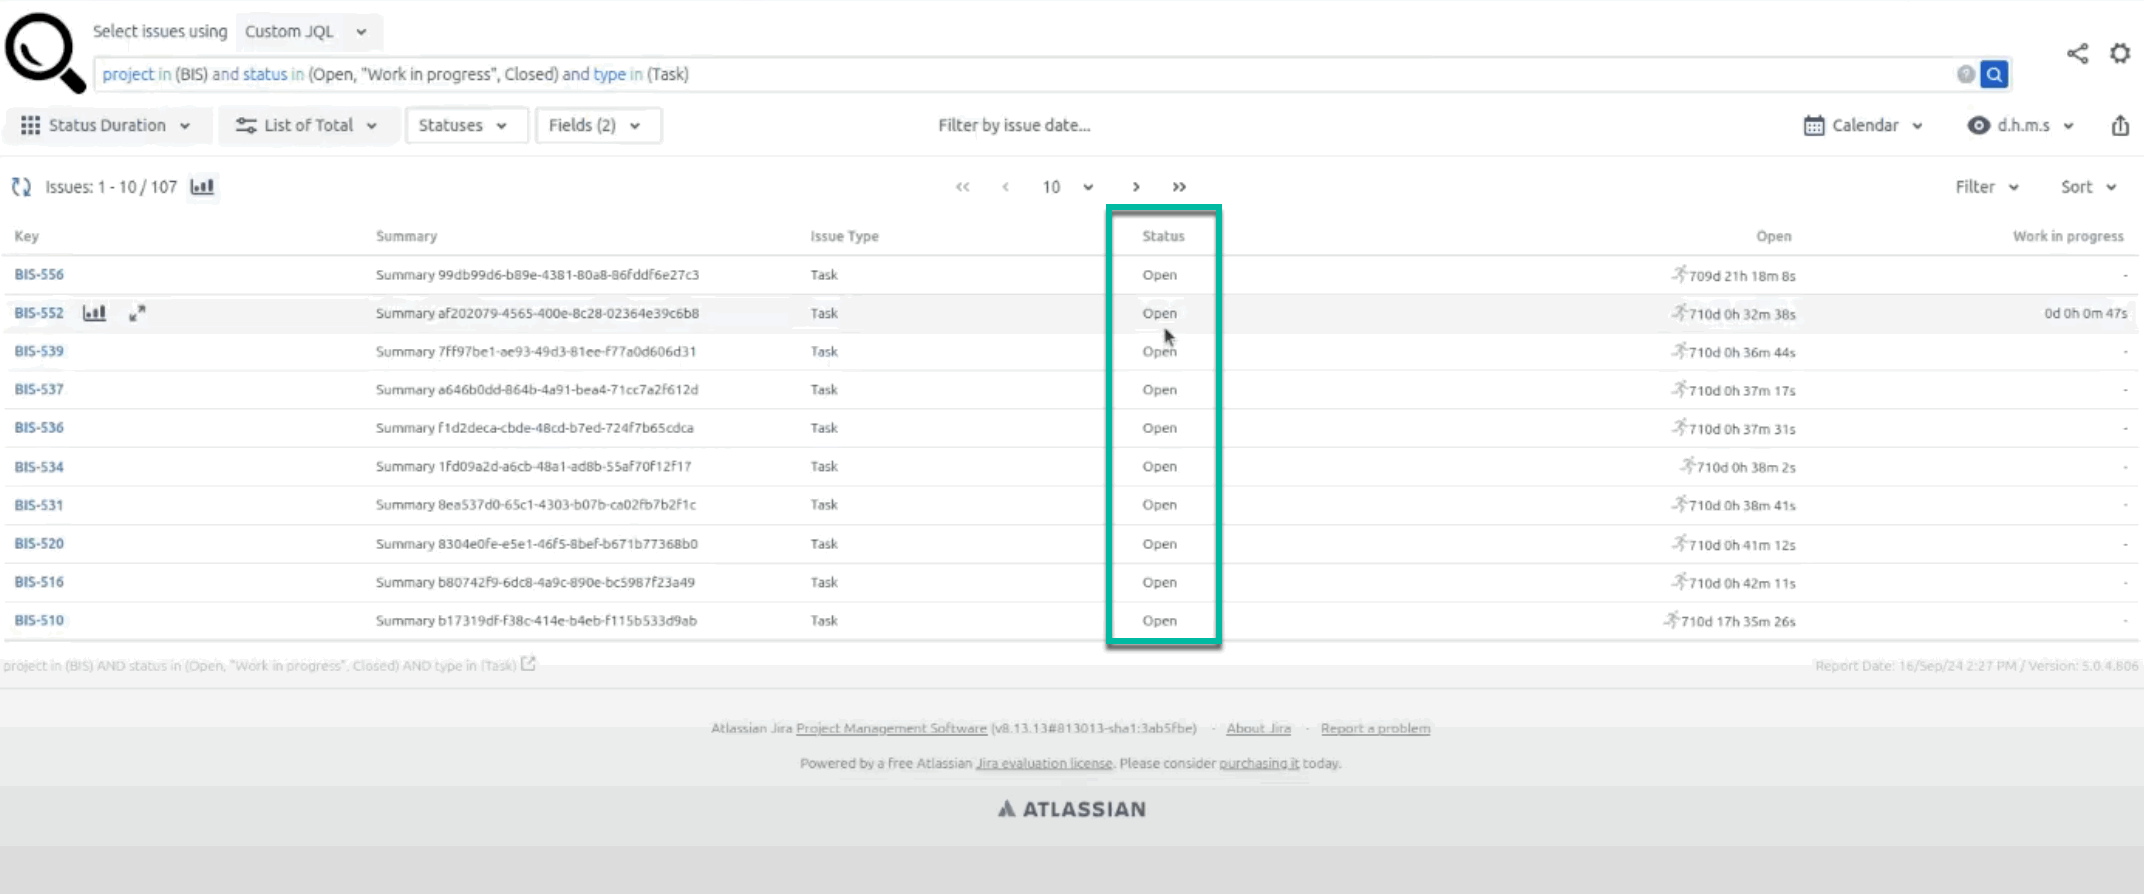Screen dimensions: 2144x894
Task: Go to the next results page
Action: pyautogui.click(x=1136, y=187)
